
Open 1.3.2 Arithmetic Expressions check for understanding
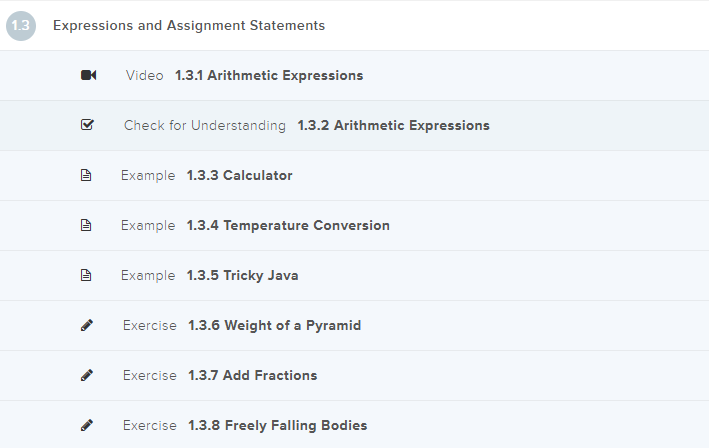pos(393,126)
